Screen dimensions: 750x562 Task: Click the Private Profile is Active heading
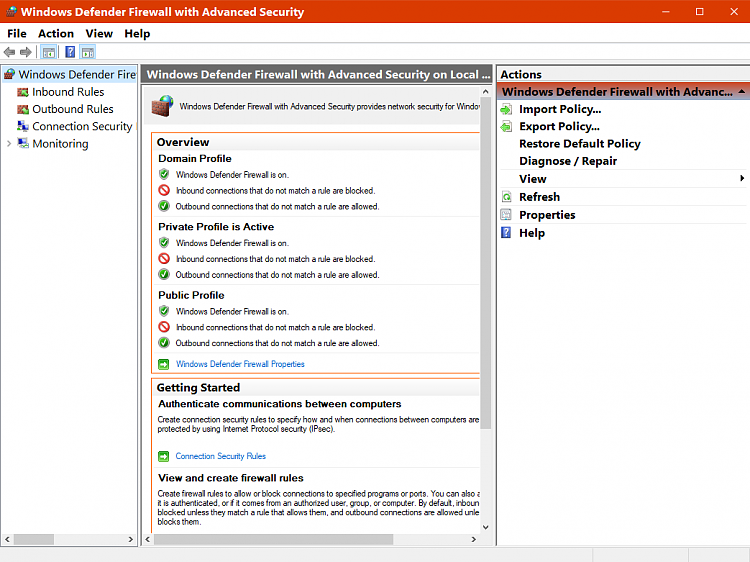[x=216, y=227]
